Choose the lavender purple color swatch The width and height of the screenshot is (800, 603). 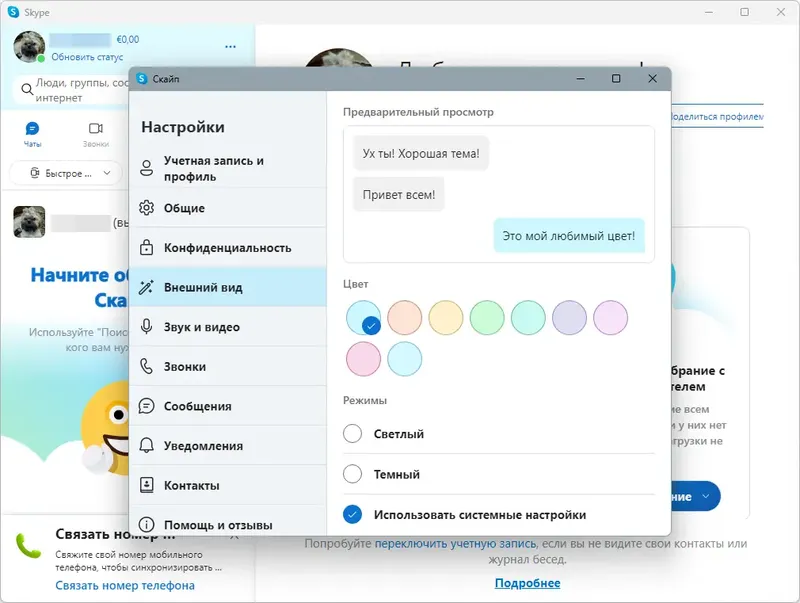[569, 317]
